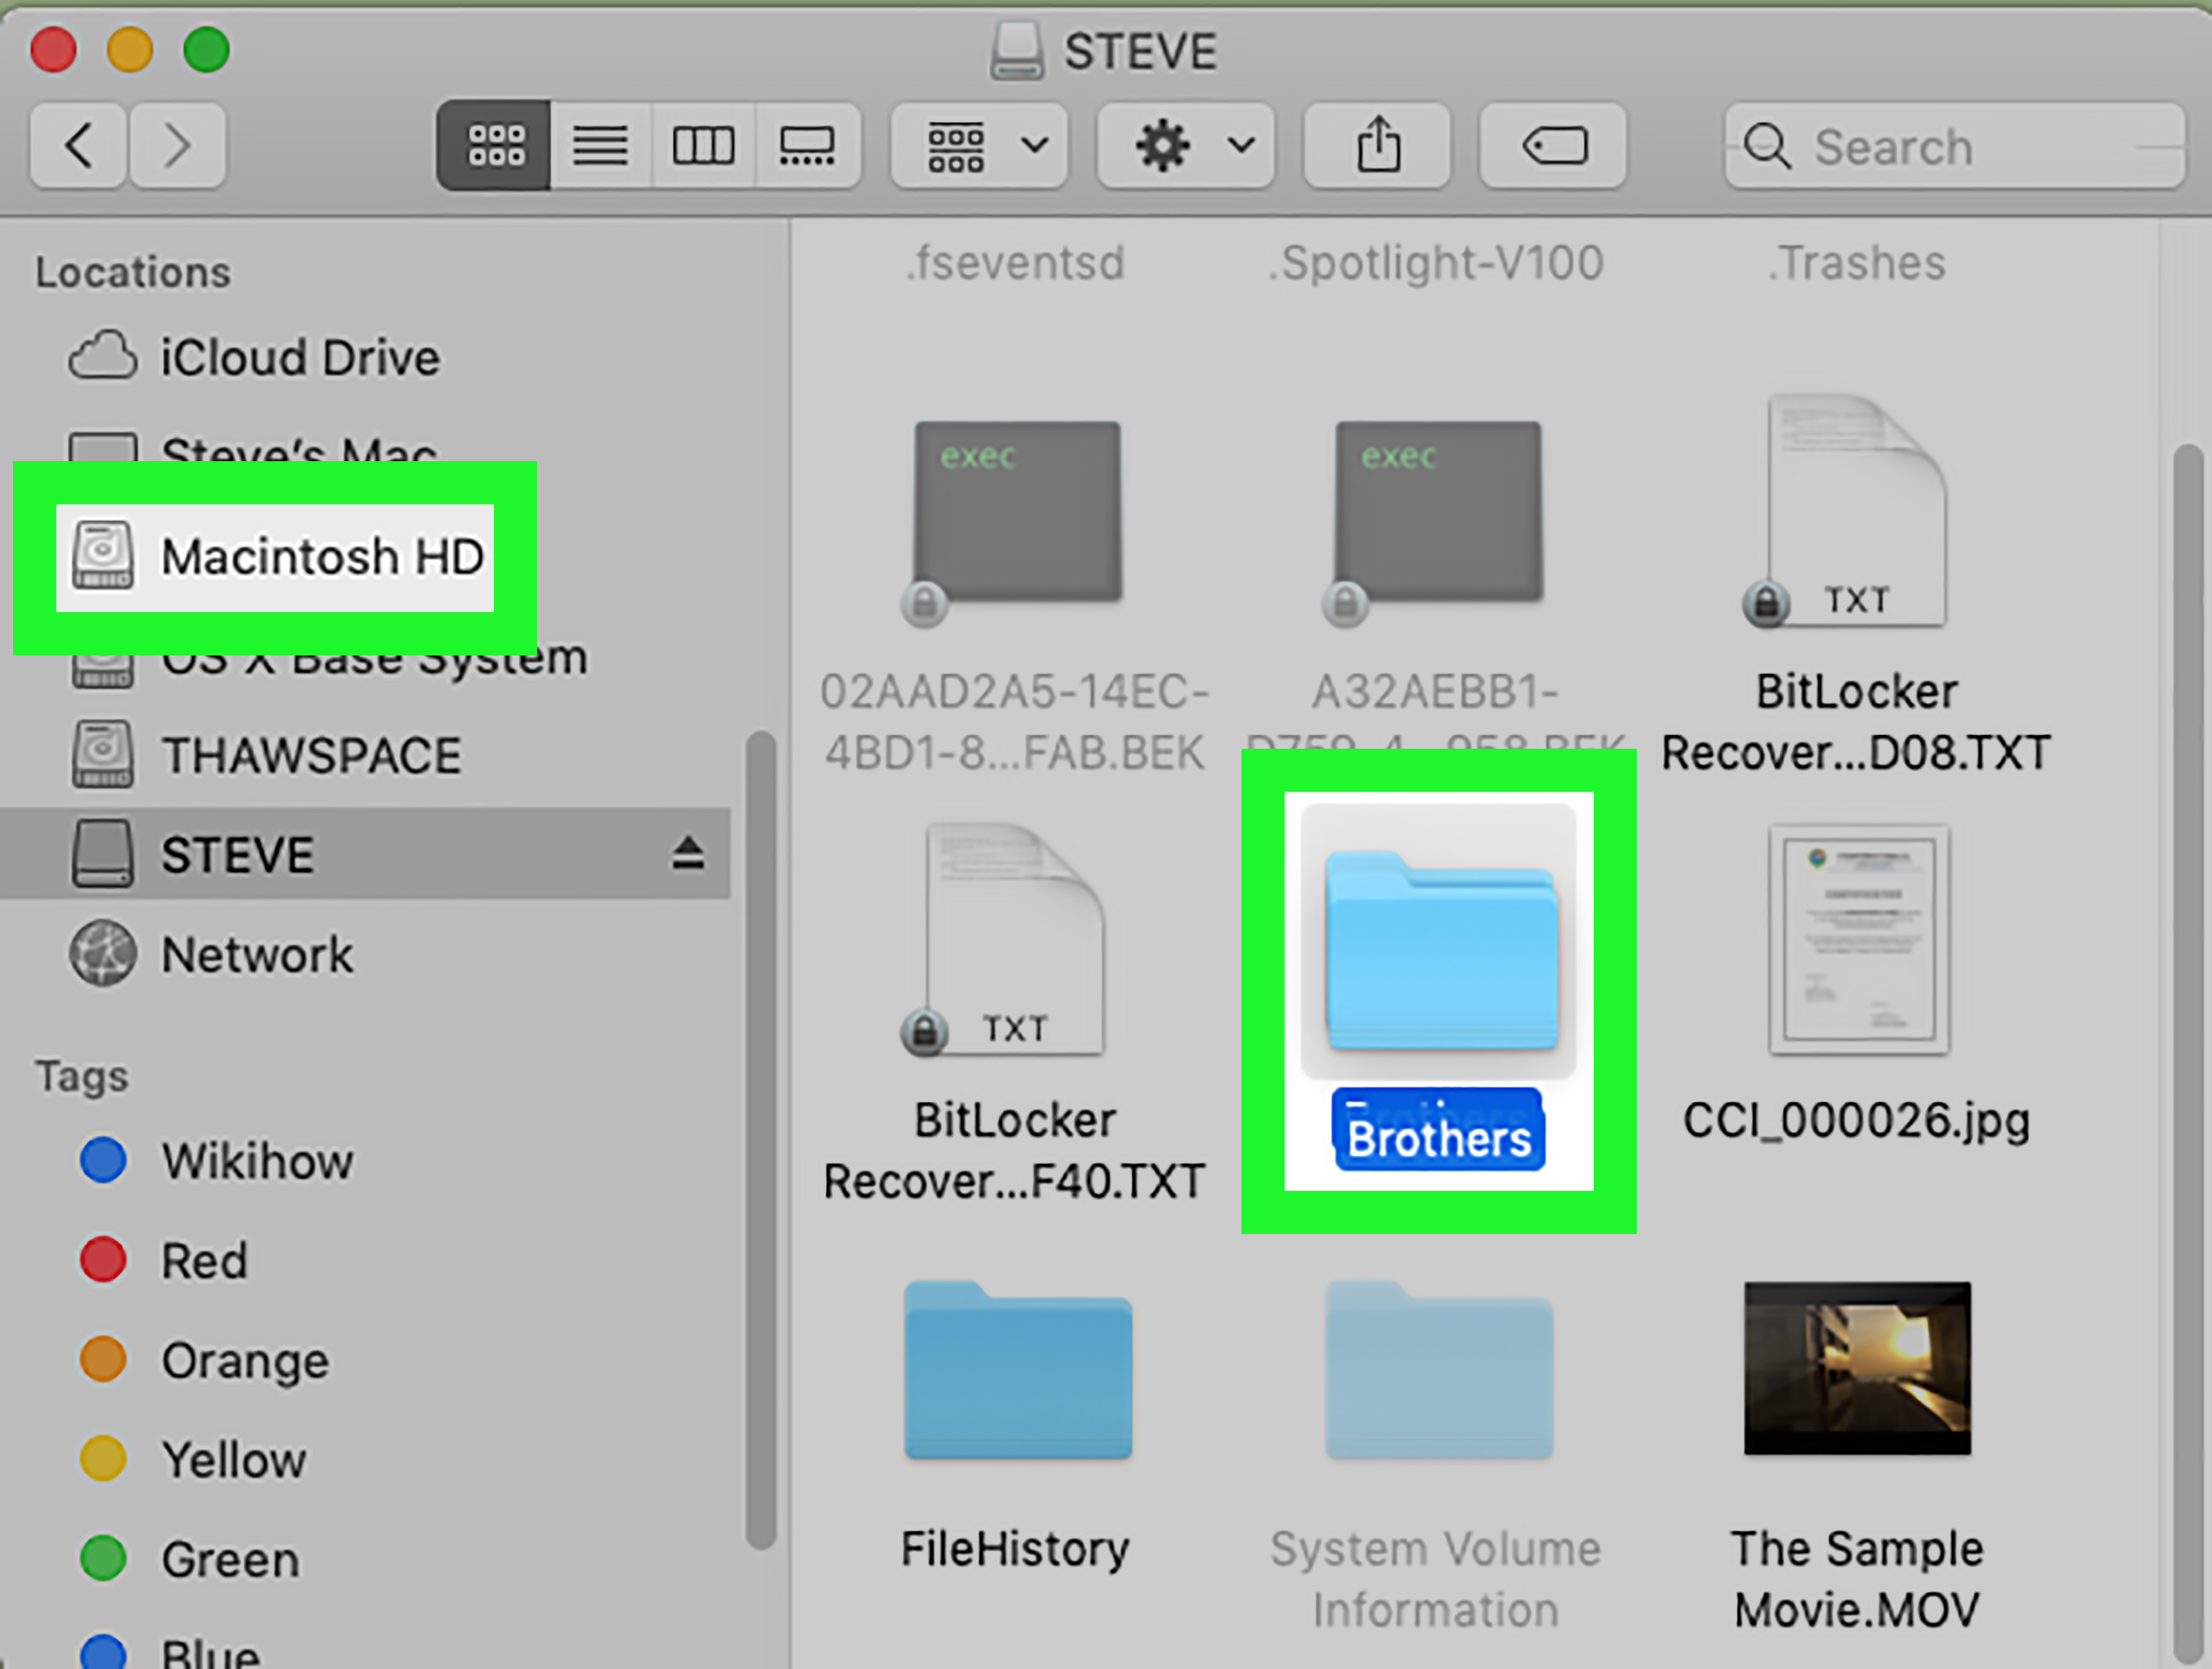This screenshot has width=2212, height=1669.
Task: Click the sidebar scrollbar
Action: 761,1140
